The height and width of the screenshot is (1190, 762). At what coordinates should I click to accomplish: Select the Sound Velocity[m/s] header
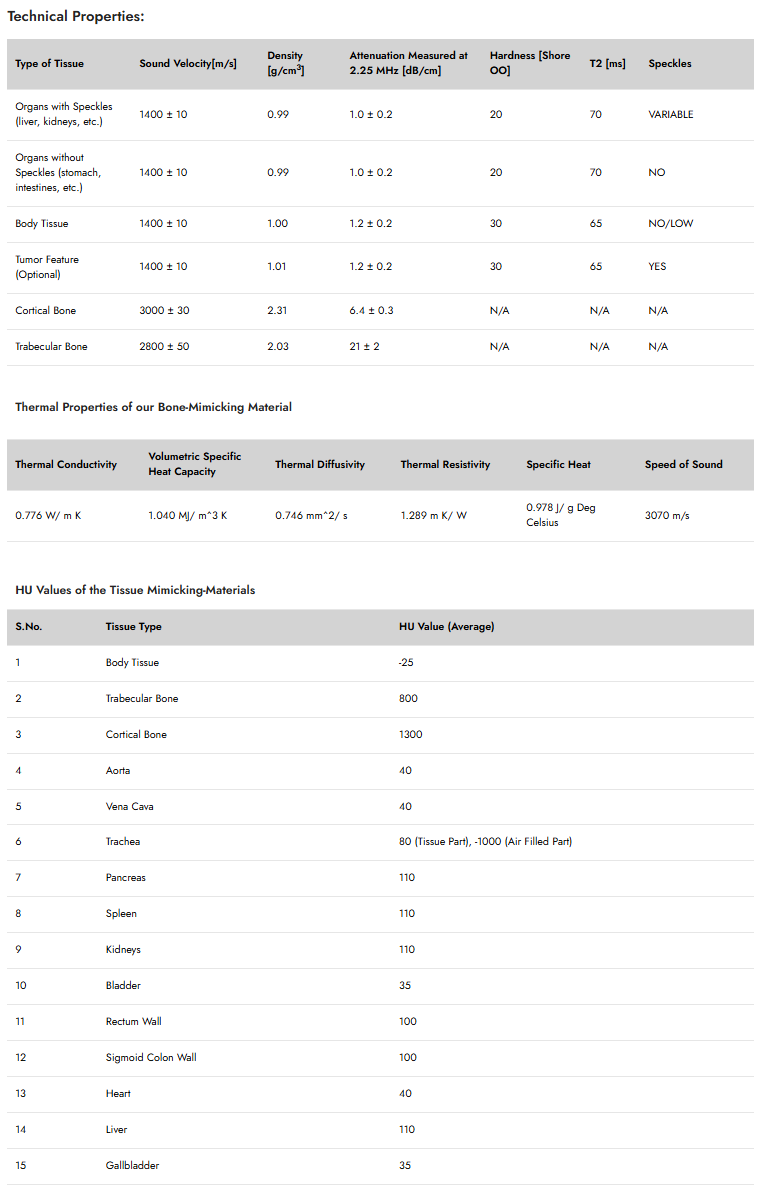tap(187, 64)
